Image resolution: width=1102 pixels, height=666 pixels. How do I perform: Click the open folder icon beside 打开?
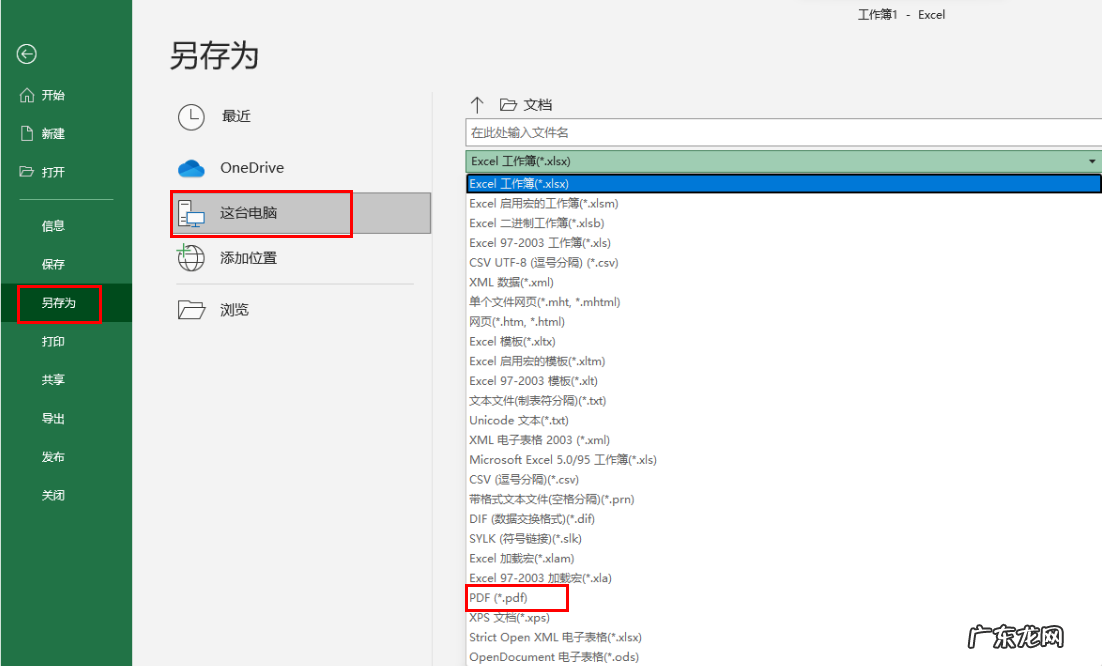point(27,171)
